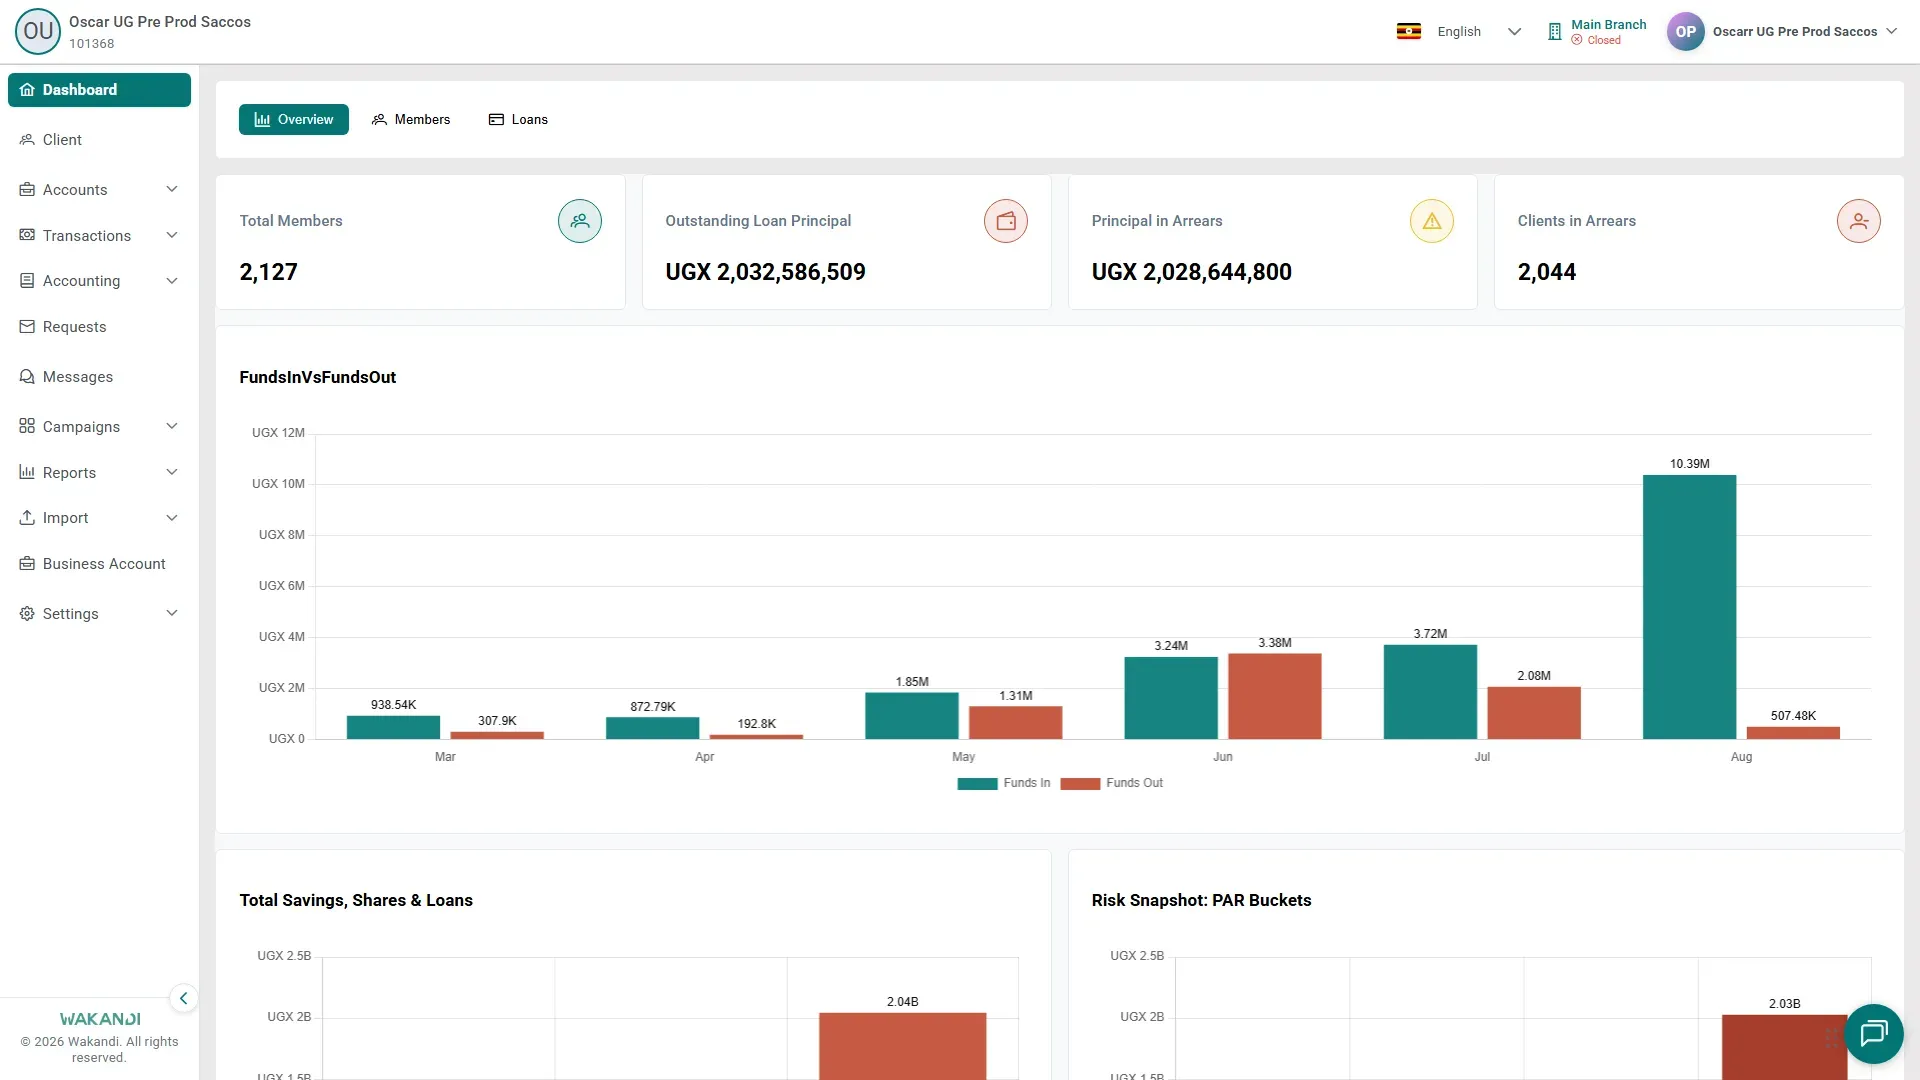
Task: Expand the Accounting submenu chevron
Action: [172, 281]
